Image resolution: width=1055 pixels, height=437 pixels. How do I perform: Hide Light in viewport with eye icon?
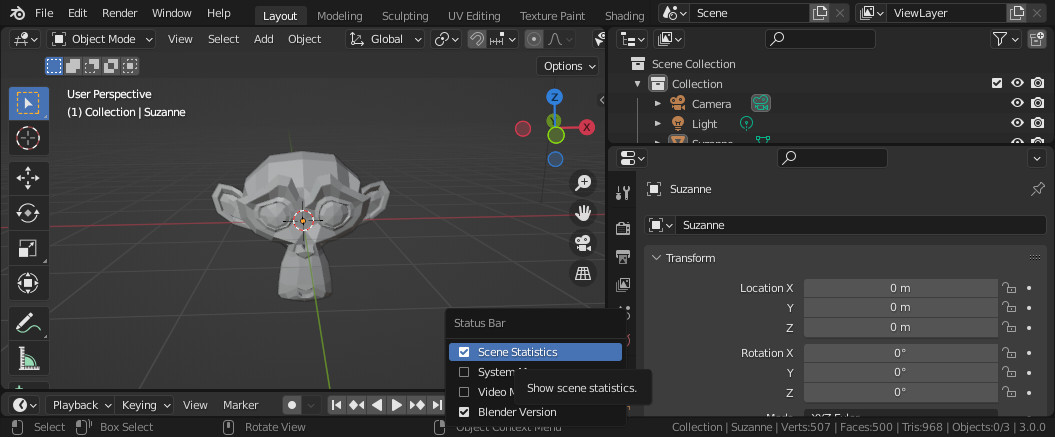point(1017,123)
